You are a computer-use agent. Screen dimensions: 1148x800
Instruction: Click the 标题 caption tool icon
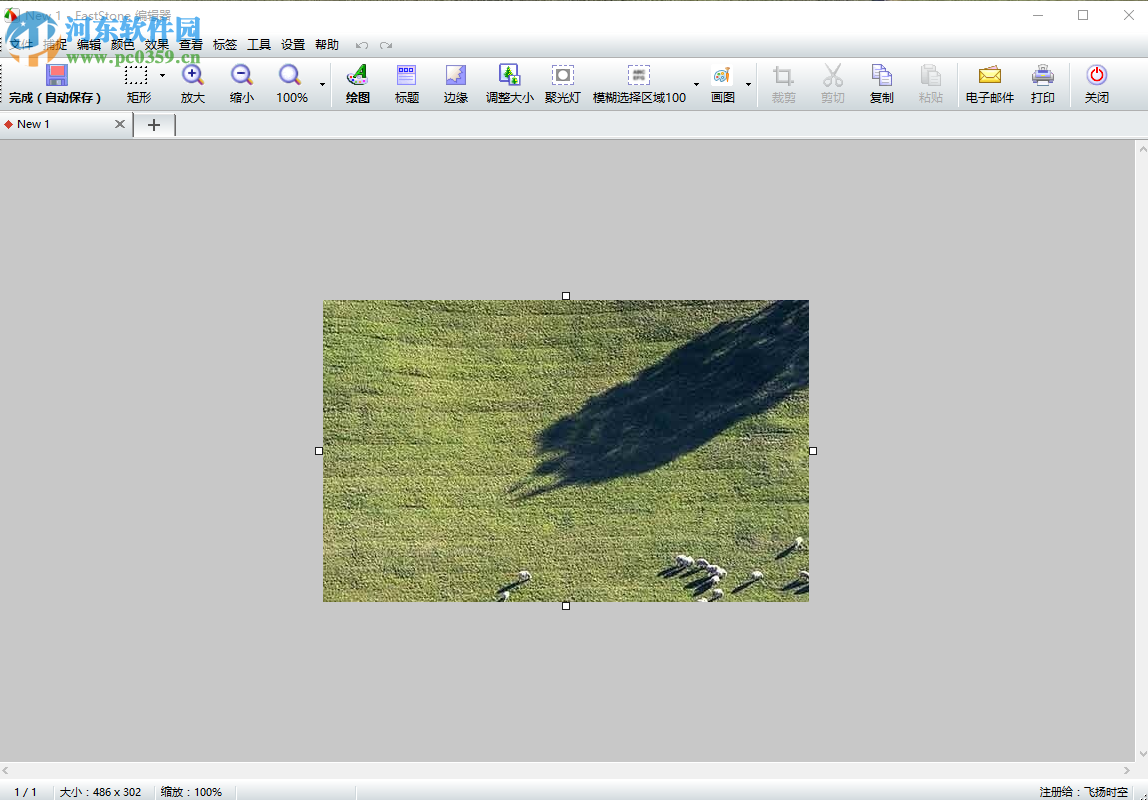coord(406,76)
